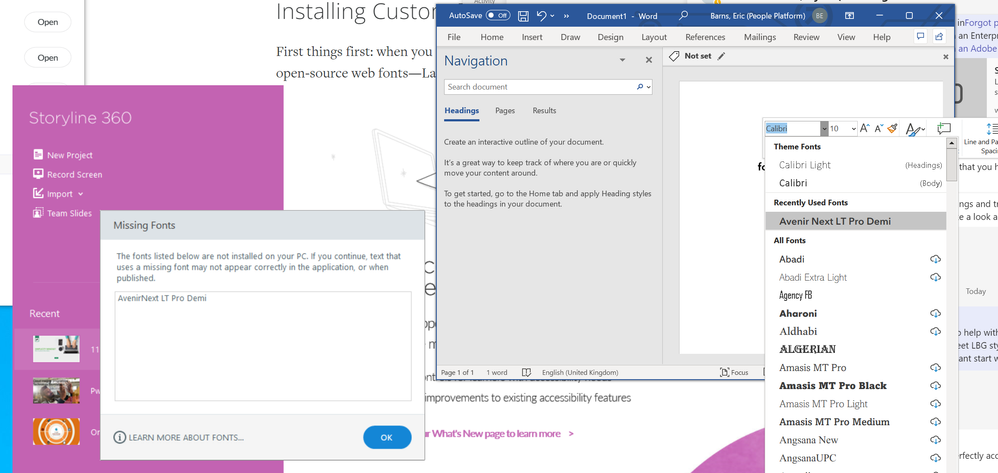The image size is (998, 473).
Task: Click Line and Paragraph Spacing icon
Action: [x=991, y=128]
